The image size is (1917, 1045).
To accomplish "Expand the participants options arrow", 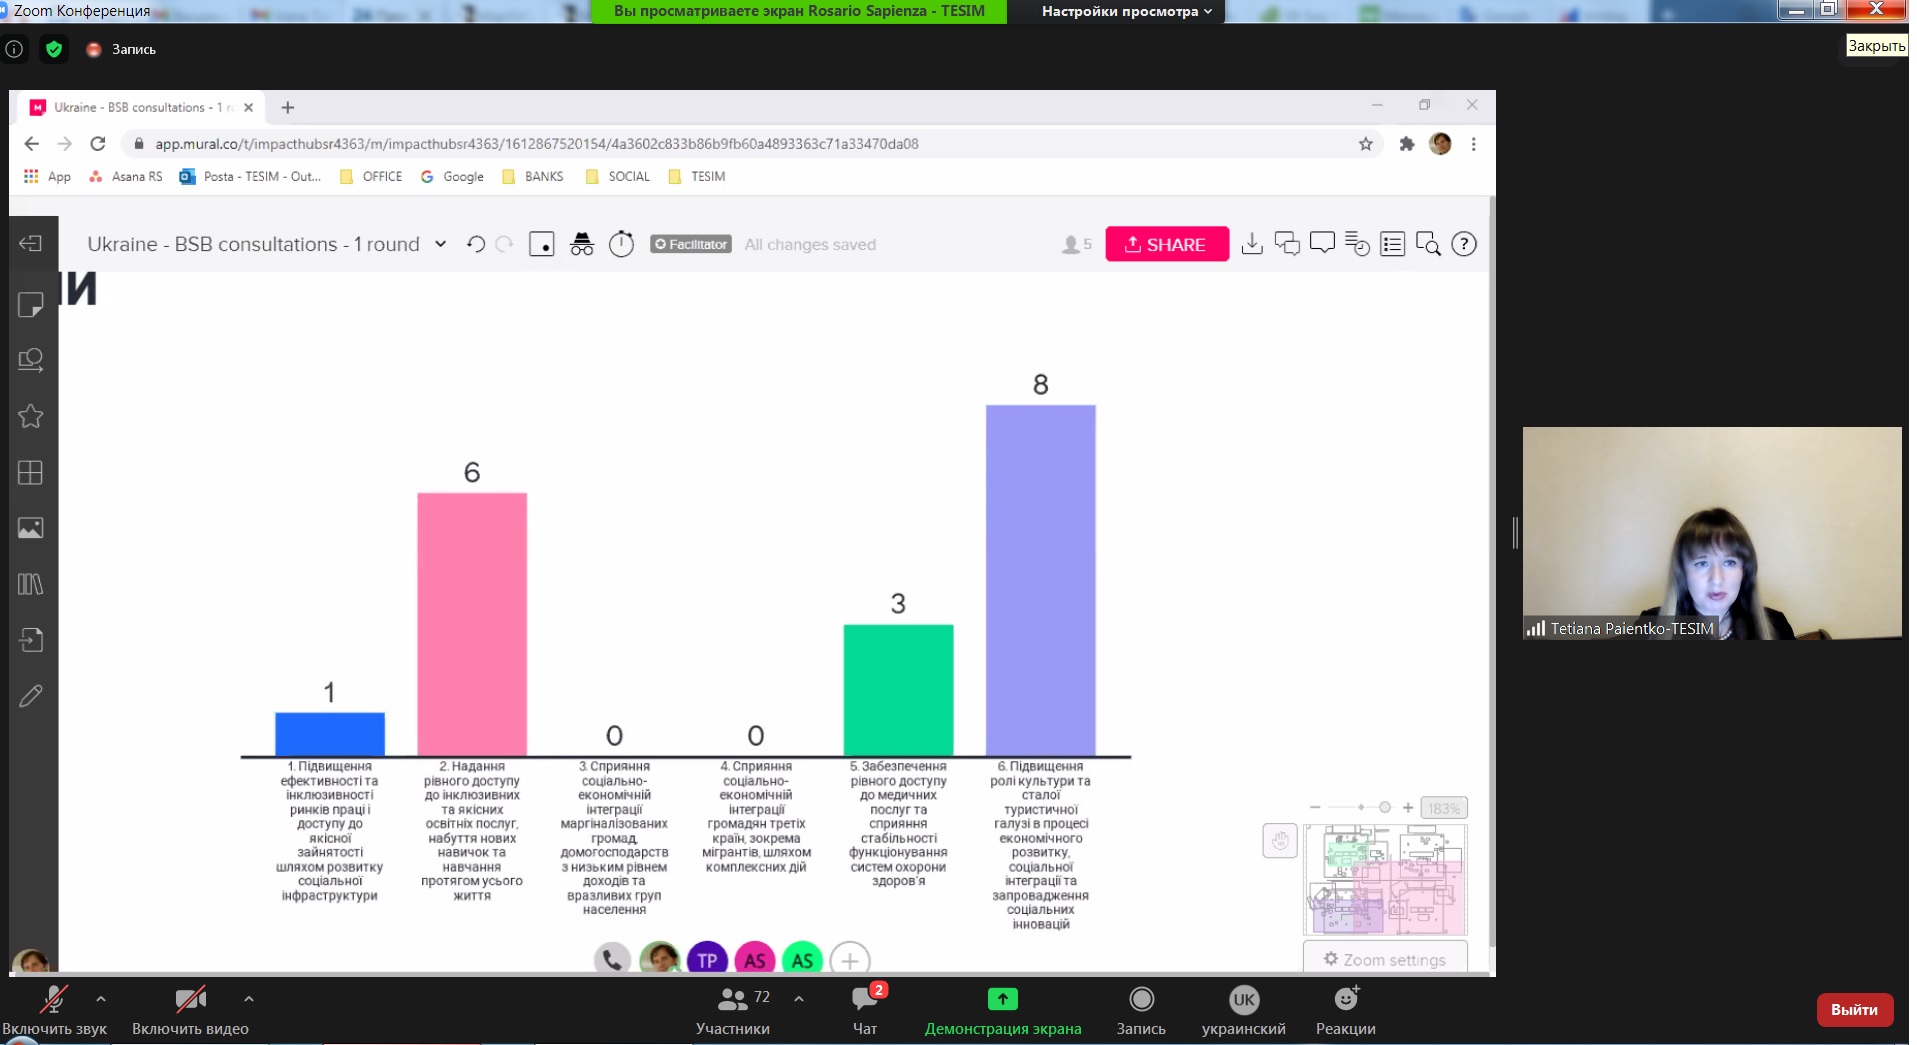I will pyautogui.click(x=799, y=998).
